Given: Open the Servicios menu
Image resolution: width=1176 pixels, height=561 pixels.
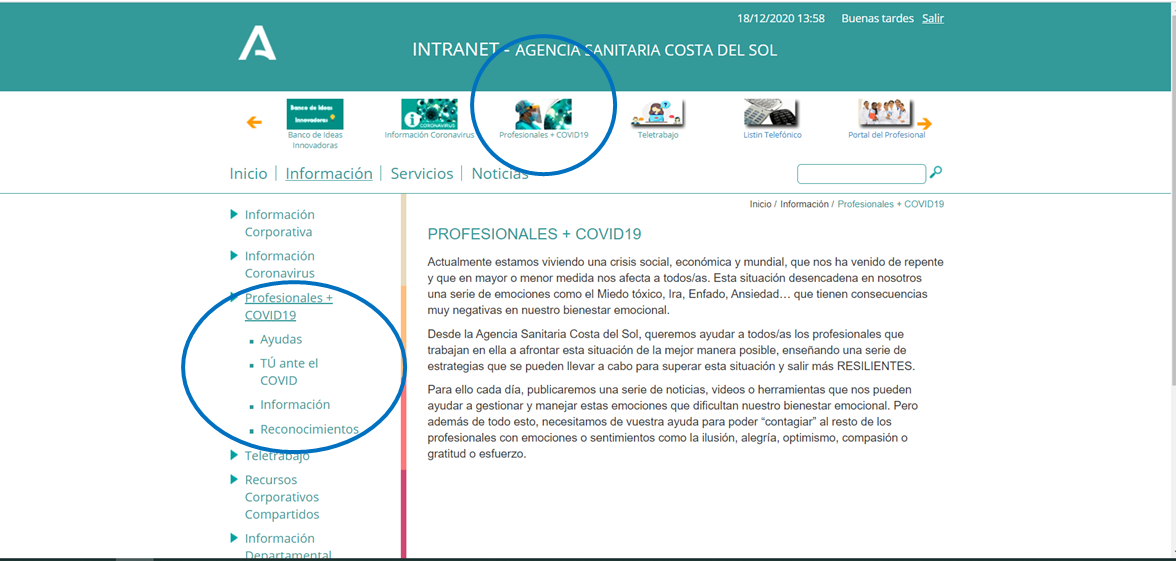Looking at the screenshot, I should click(422, 173).
